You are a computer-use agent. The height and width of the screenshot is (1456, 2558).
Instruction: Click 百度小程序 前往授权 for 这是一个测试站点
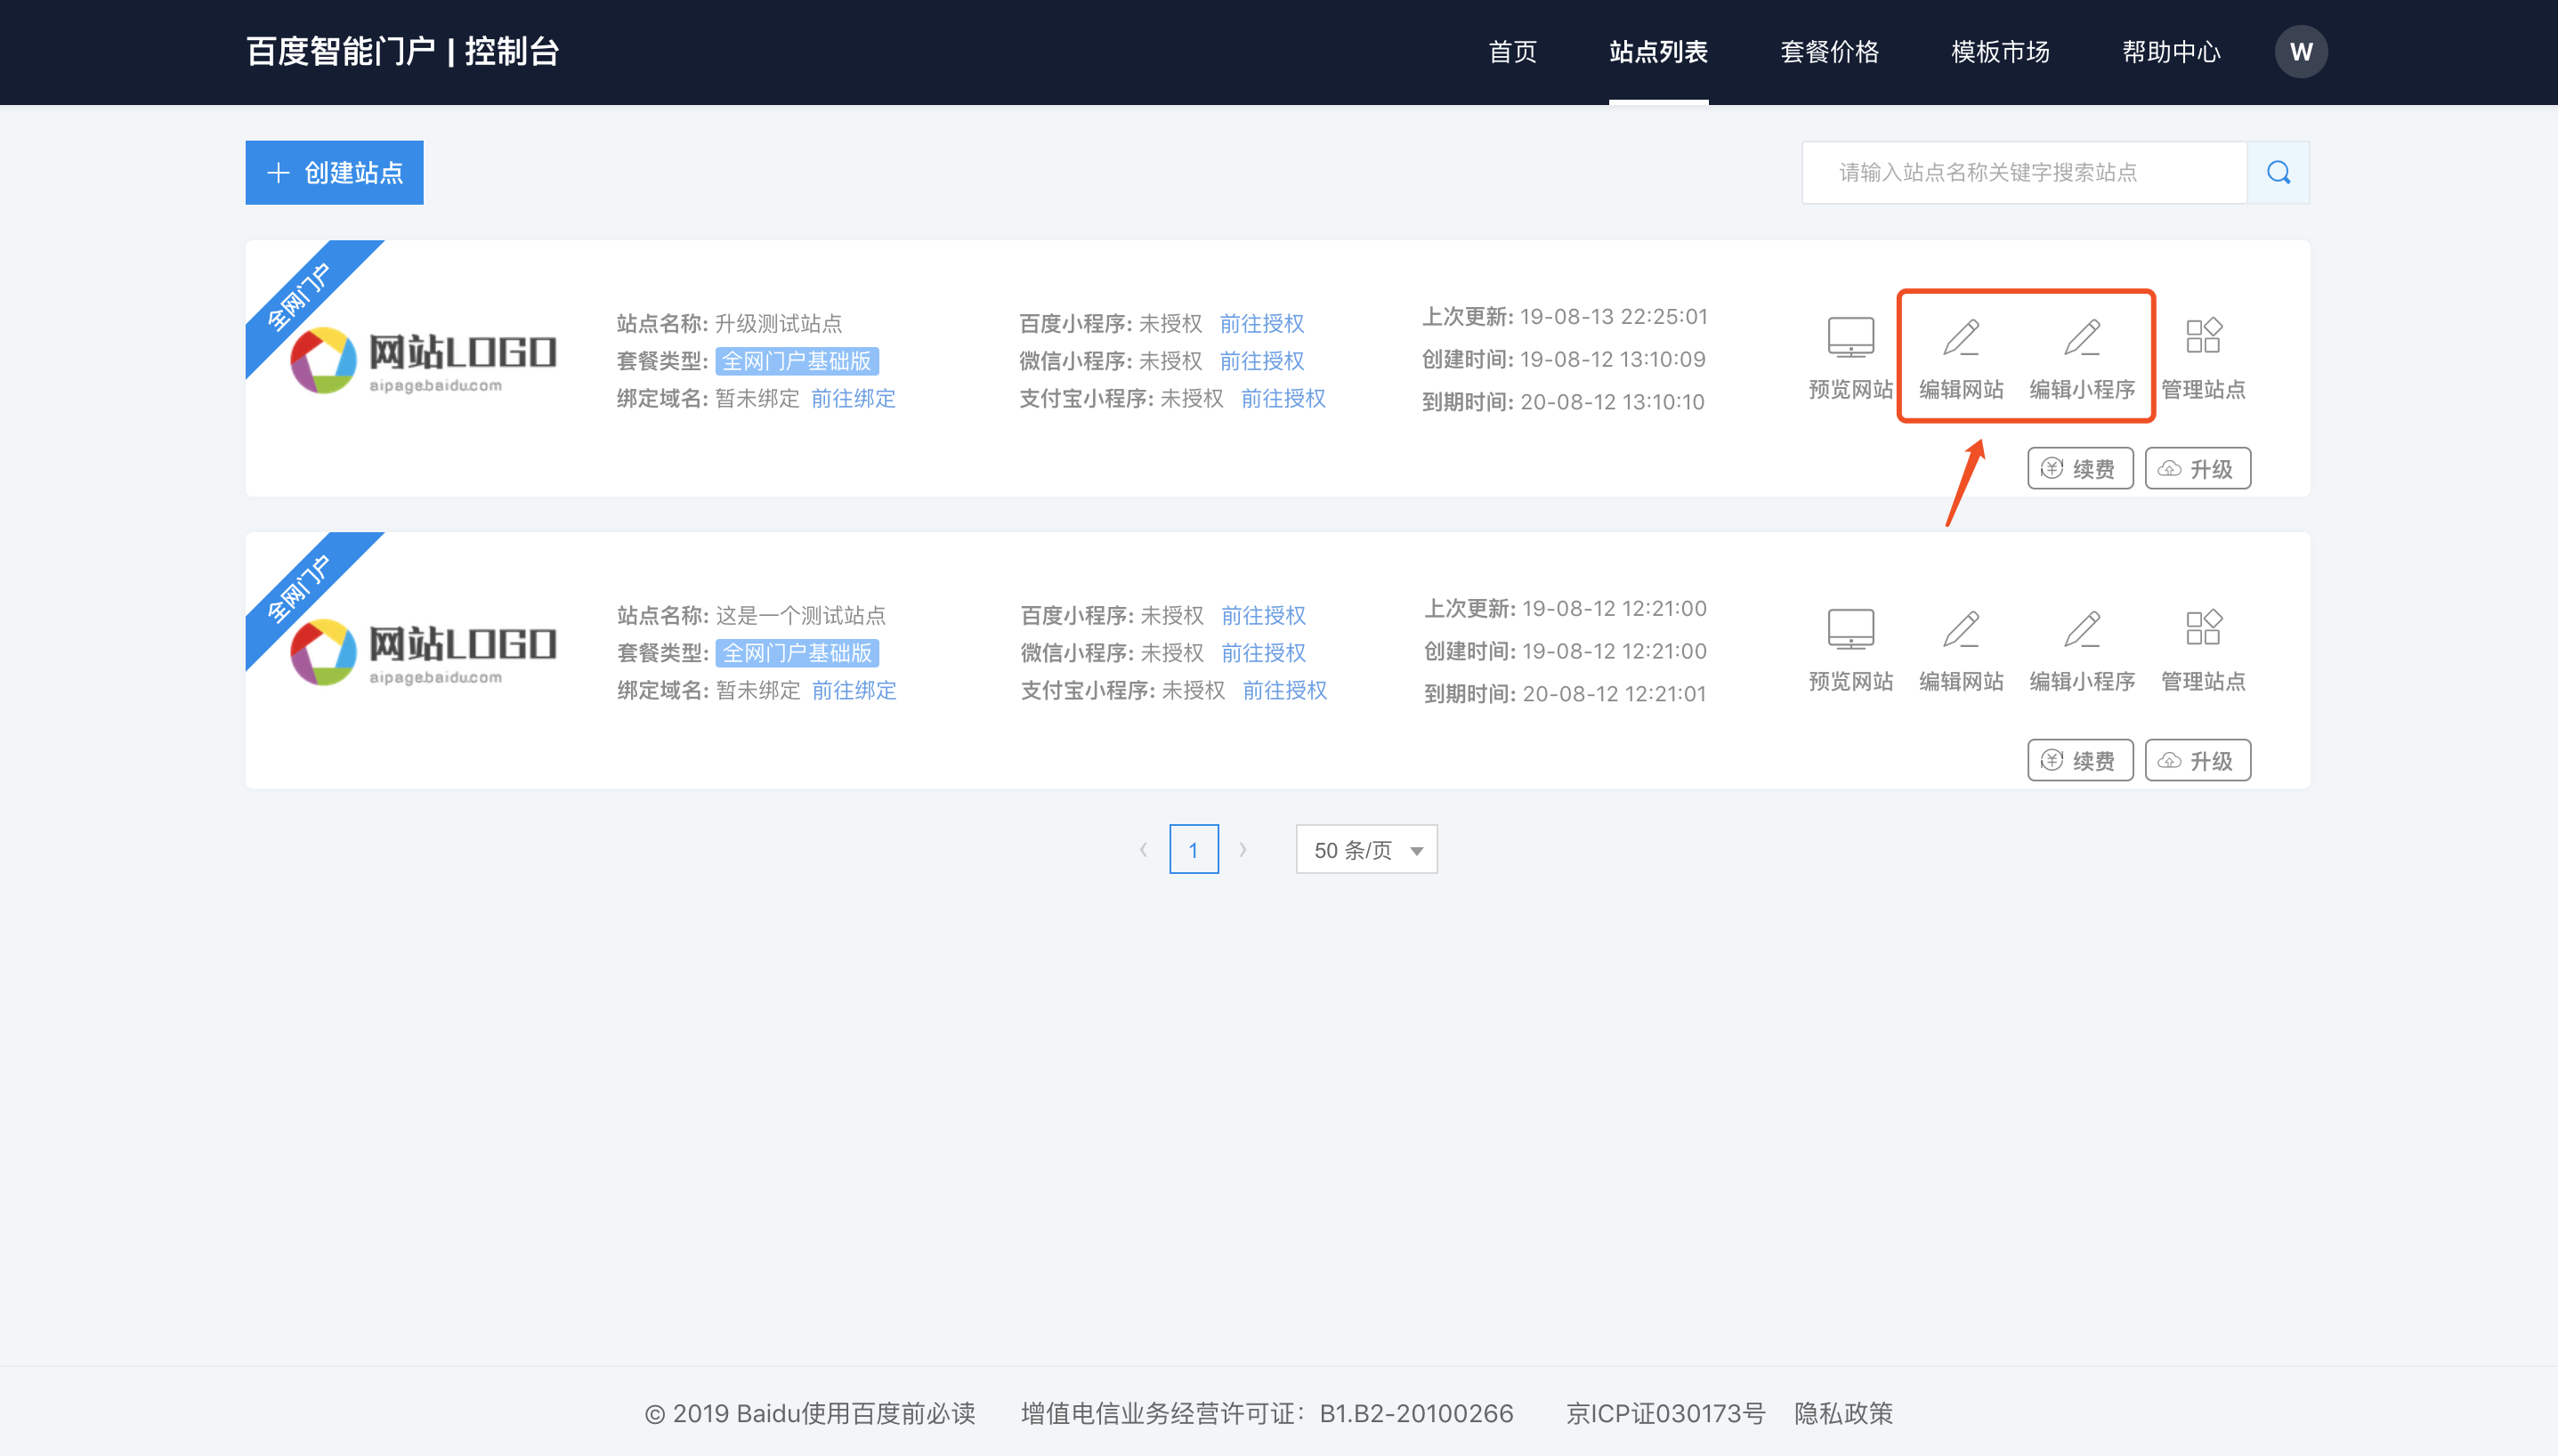point(1264,615)
